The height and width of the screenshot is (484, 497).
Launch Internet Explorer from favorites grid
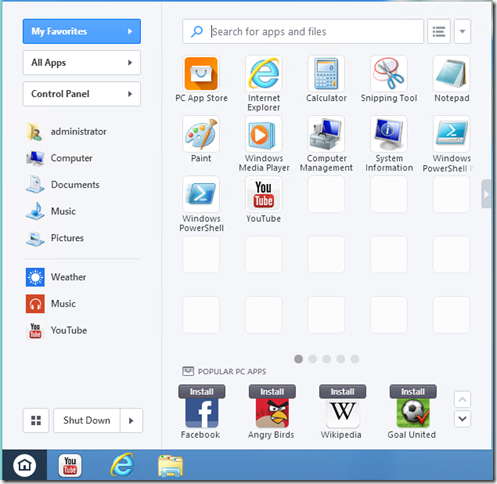click(x=264, y=74)
